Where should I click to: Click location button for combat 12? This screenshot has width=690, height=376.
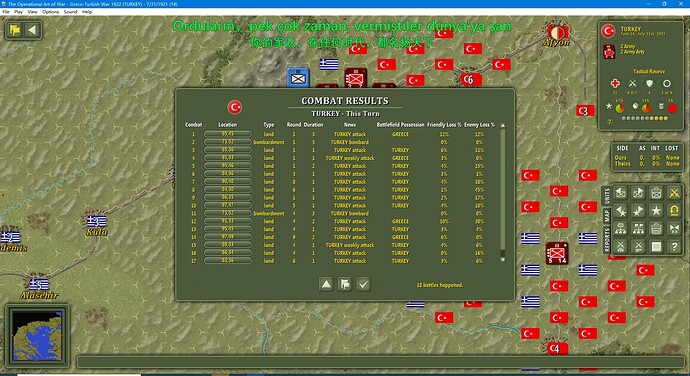(228, 221)
